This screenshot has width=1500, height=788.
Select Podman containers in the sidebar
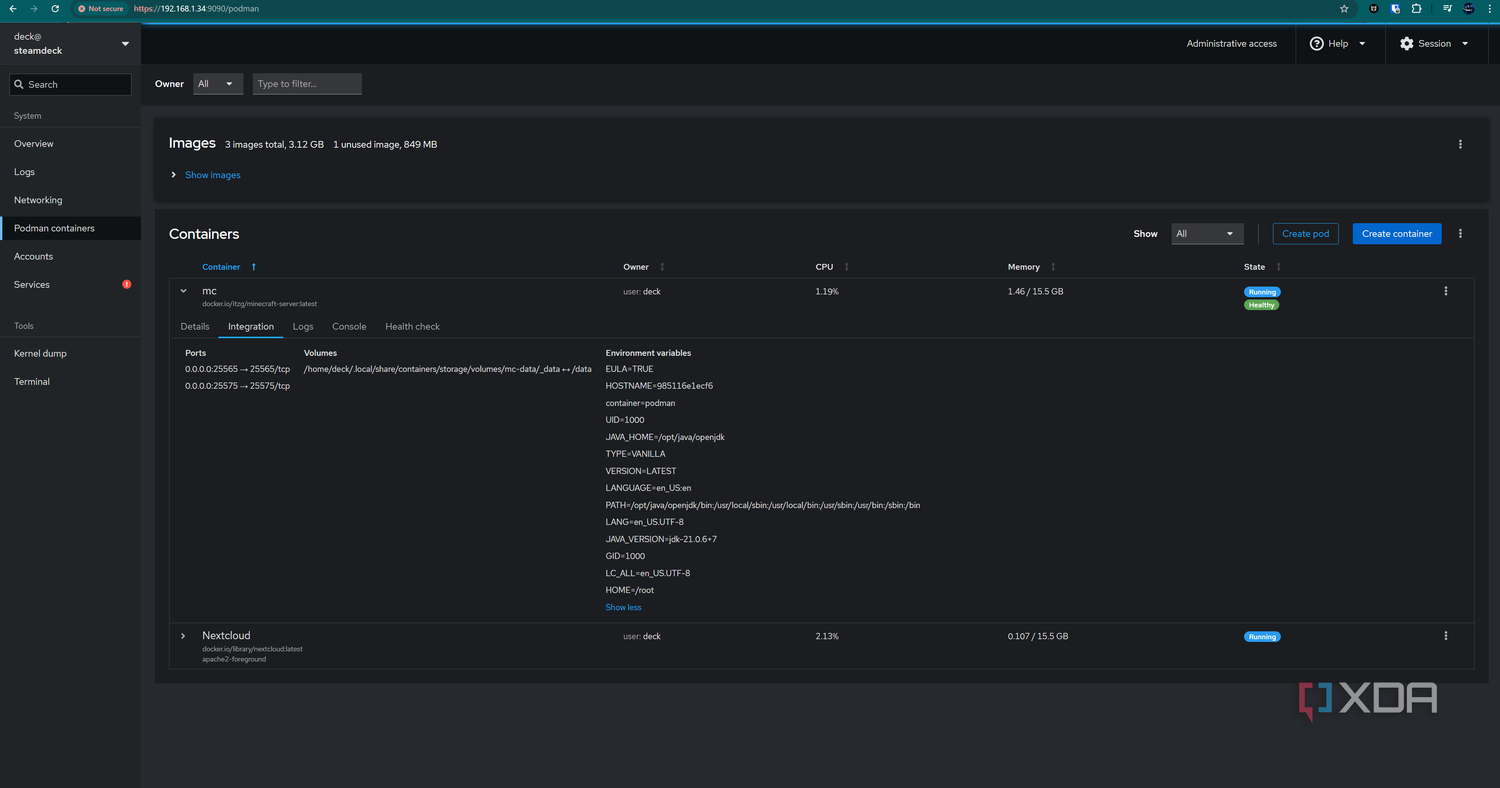click(x=70, y=228)
